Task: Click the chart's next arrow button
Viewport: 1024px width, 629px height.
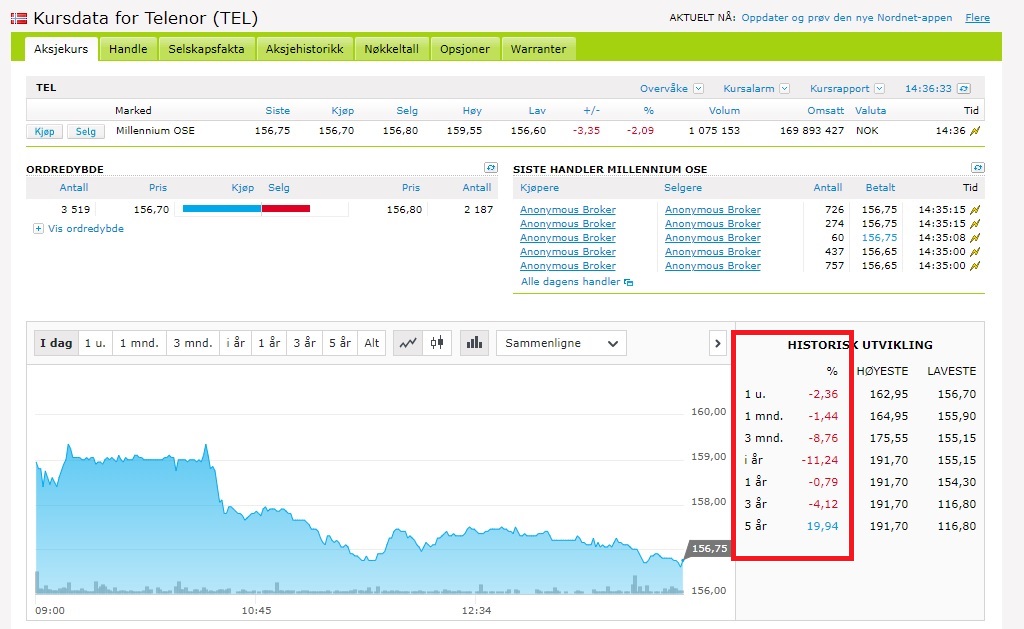Action: click(x=717, y=343)
